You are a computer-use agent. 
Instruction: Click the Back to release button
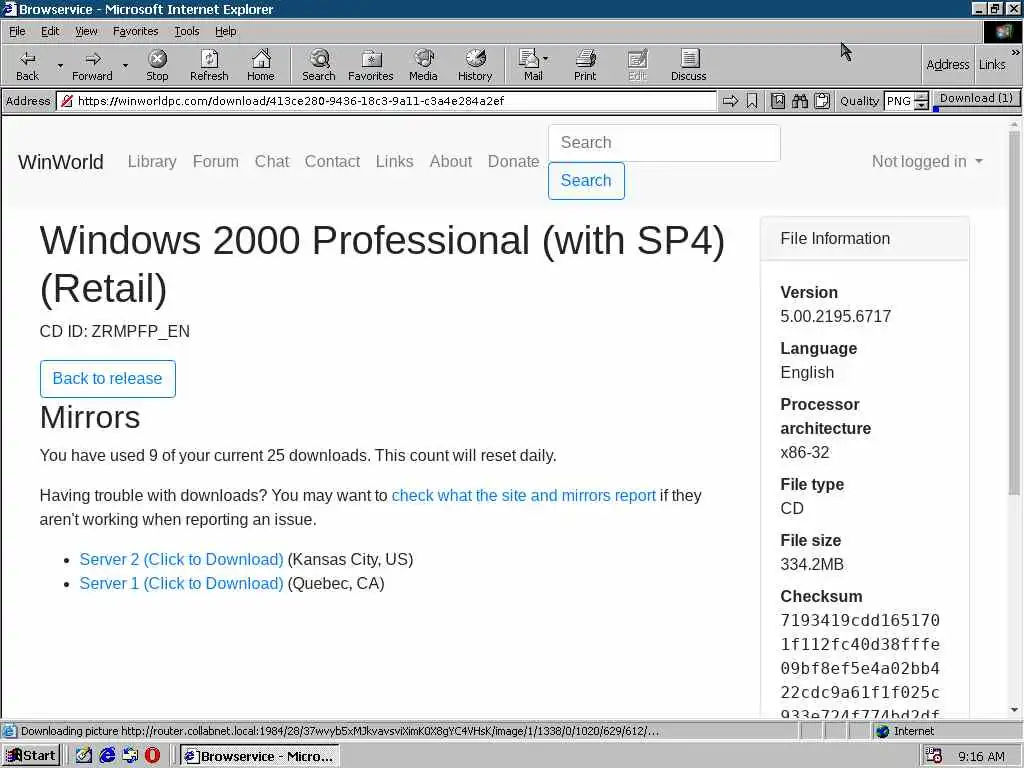(x=108, y=379)
